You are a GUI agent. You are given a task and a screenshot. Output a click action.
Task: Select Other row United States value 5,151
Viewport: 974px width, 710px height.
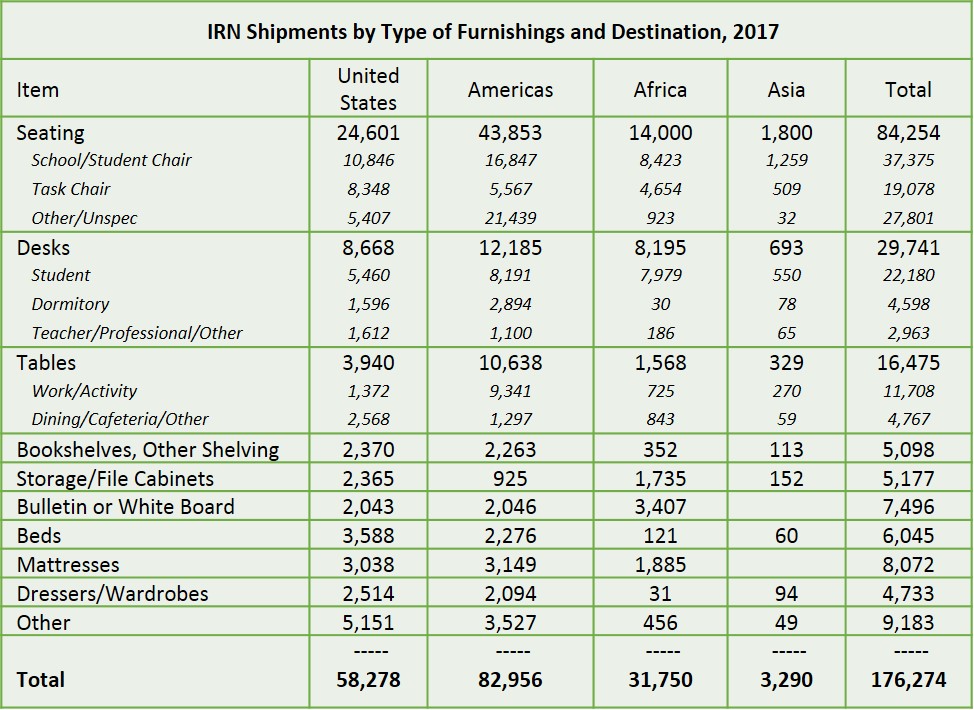click(x=368, y=622)
